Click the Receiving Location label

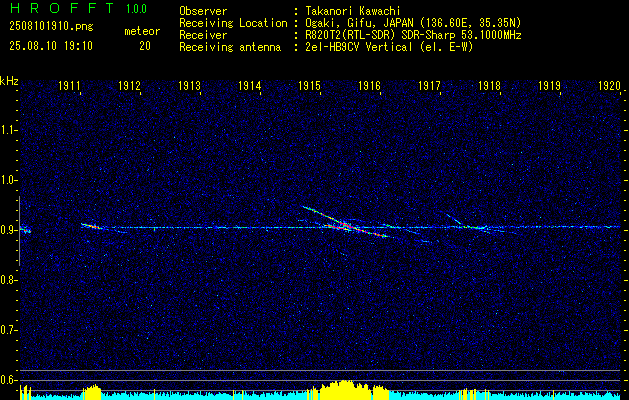[x=233, y=23]
